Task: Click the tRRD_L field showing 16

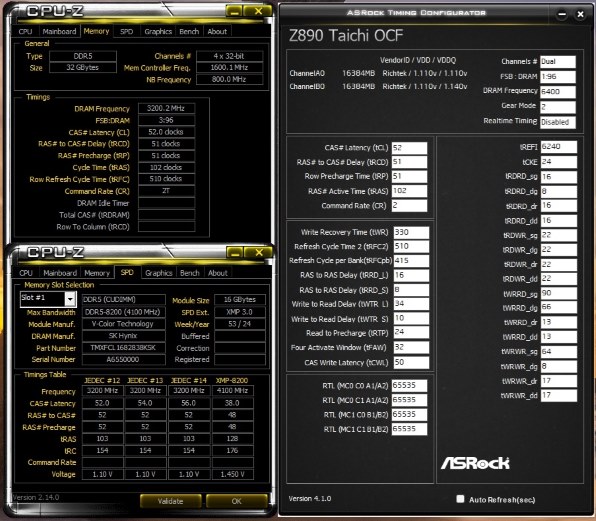Action: tap(411, 275)
